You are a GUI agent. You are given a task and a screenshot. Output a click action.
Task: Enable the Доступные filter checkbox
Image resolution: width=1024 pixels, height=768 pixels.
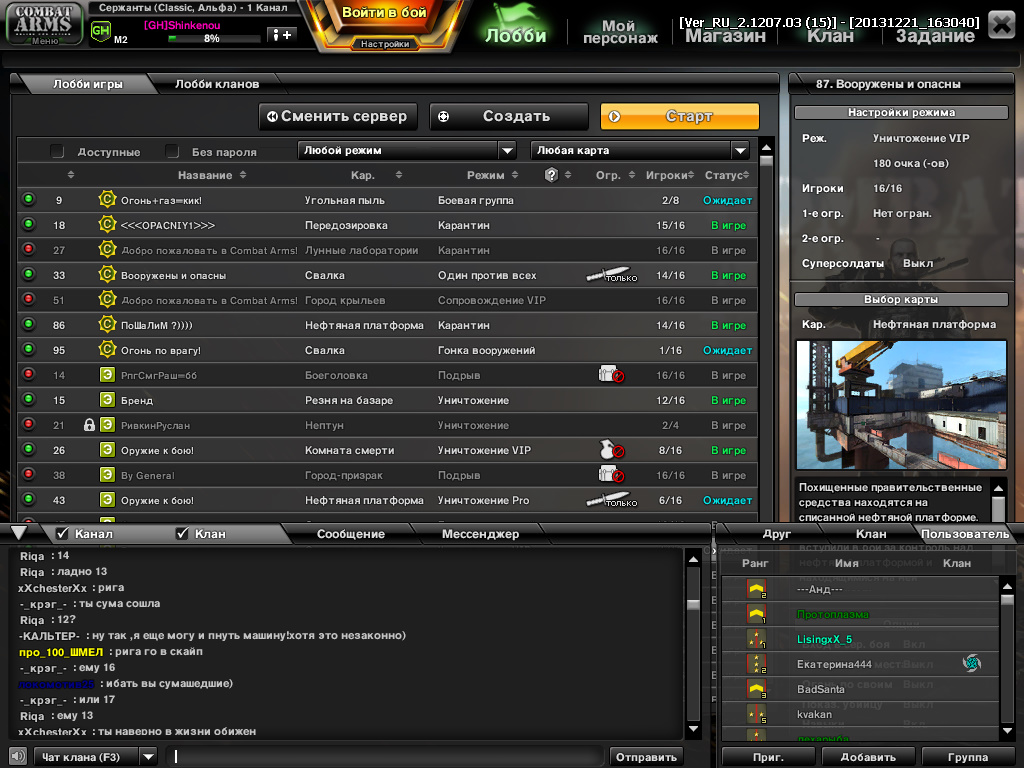(57, 152)
